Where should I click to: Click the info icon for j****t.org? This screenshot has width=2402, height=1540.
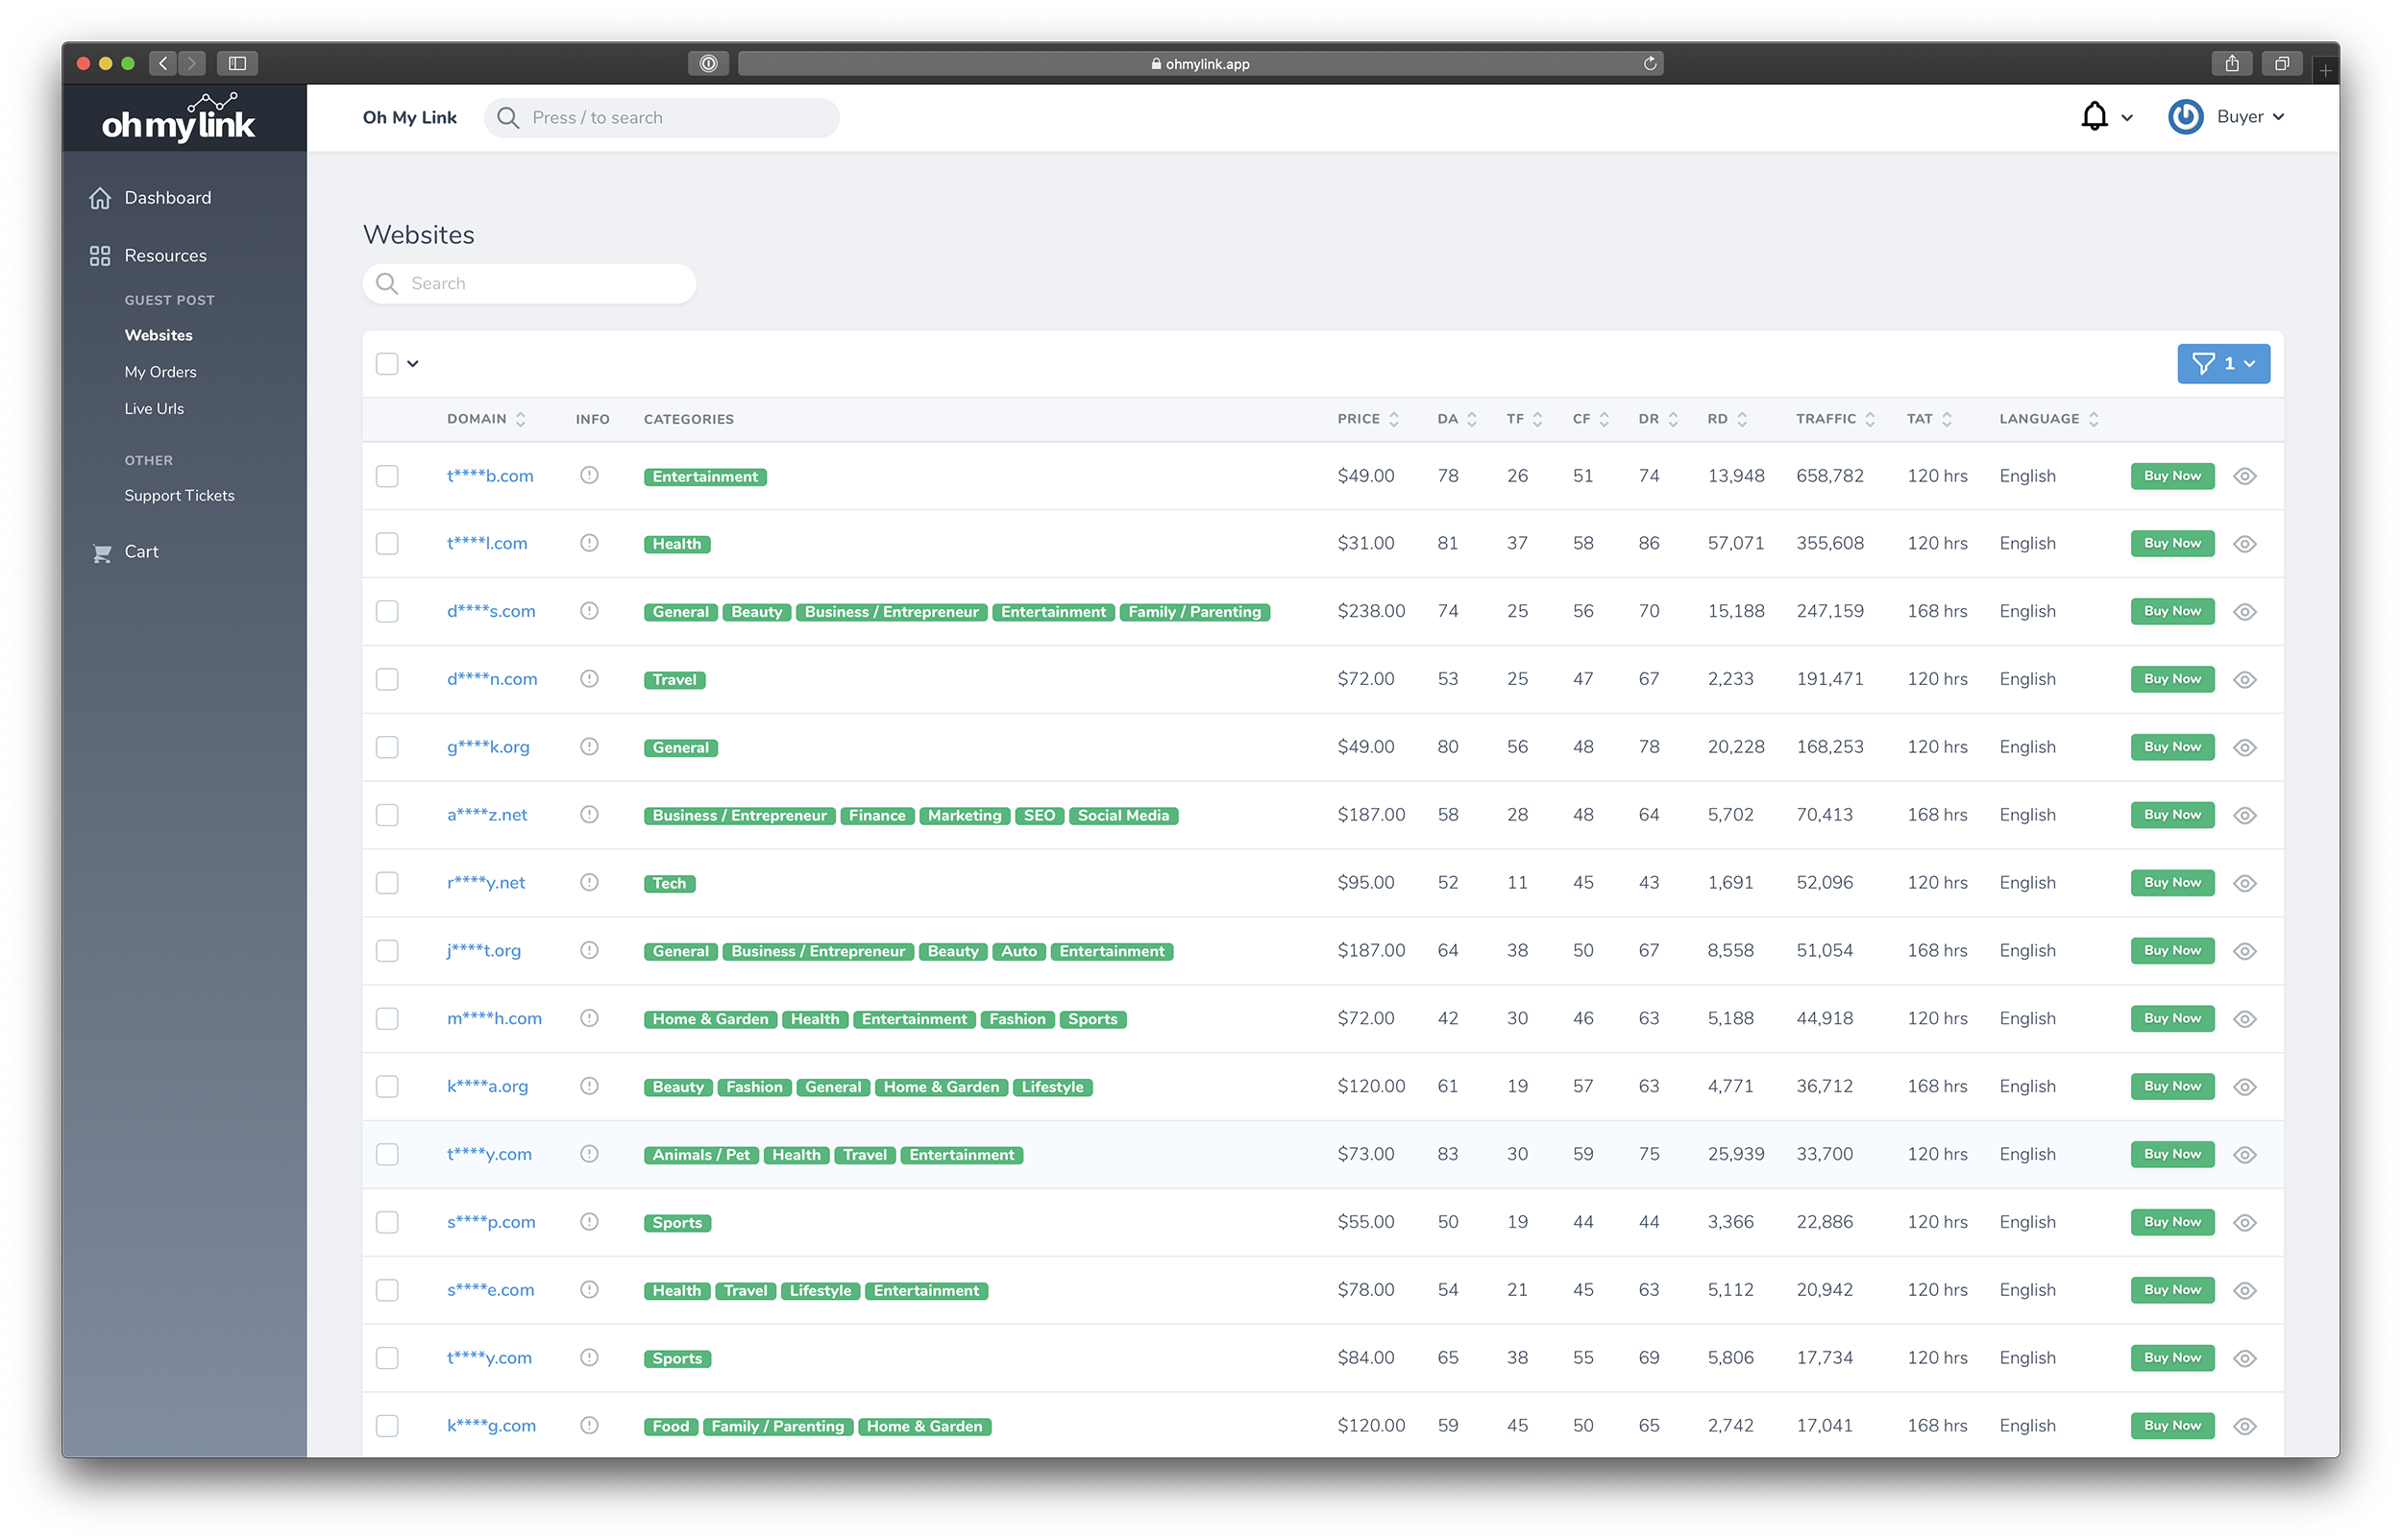589,951
